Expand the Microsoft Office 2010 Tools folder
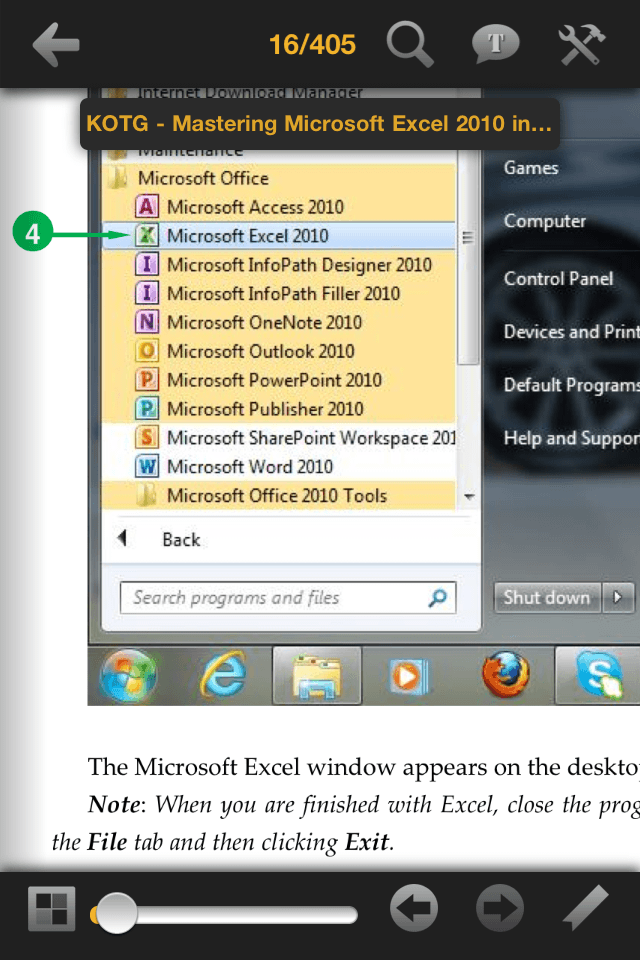The height and width of the screenshot is (960, 640). pyautogui.click(x=279, y=495)
